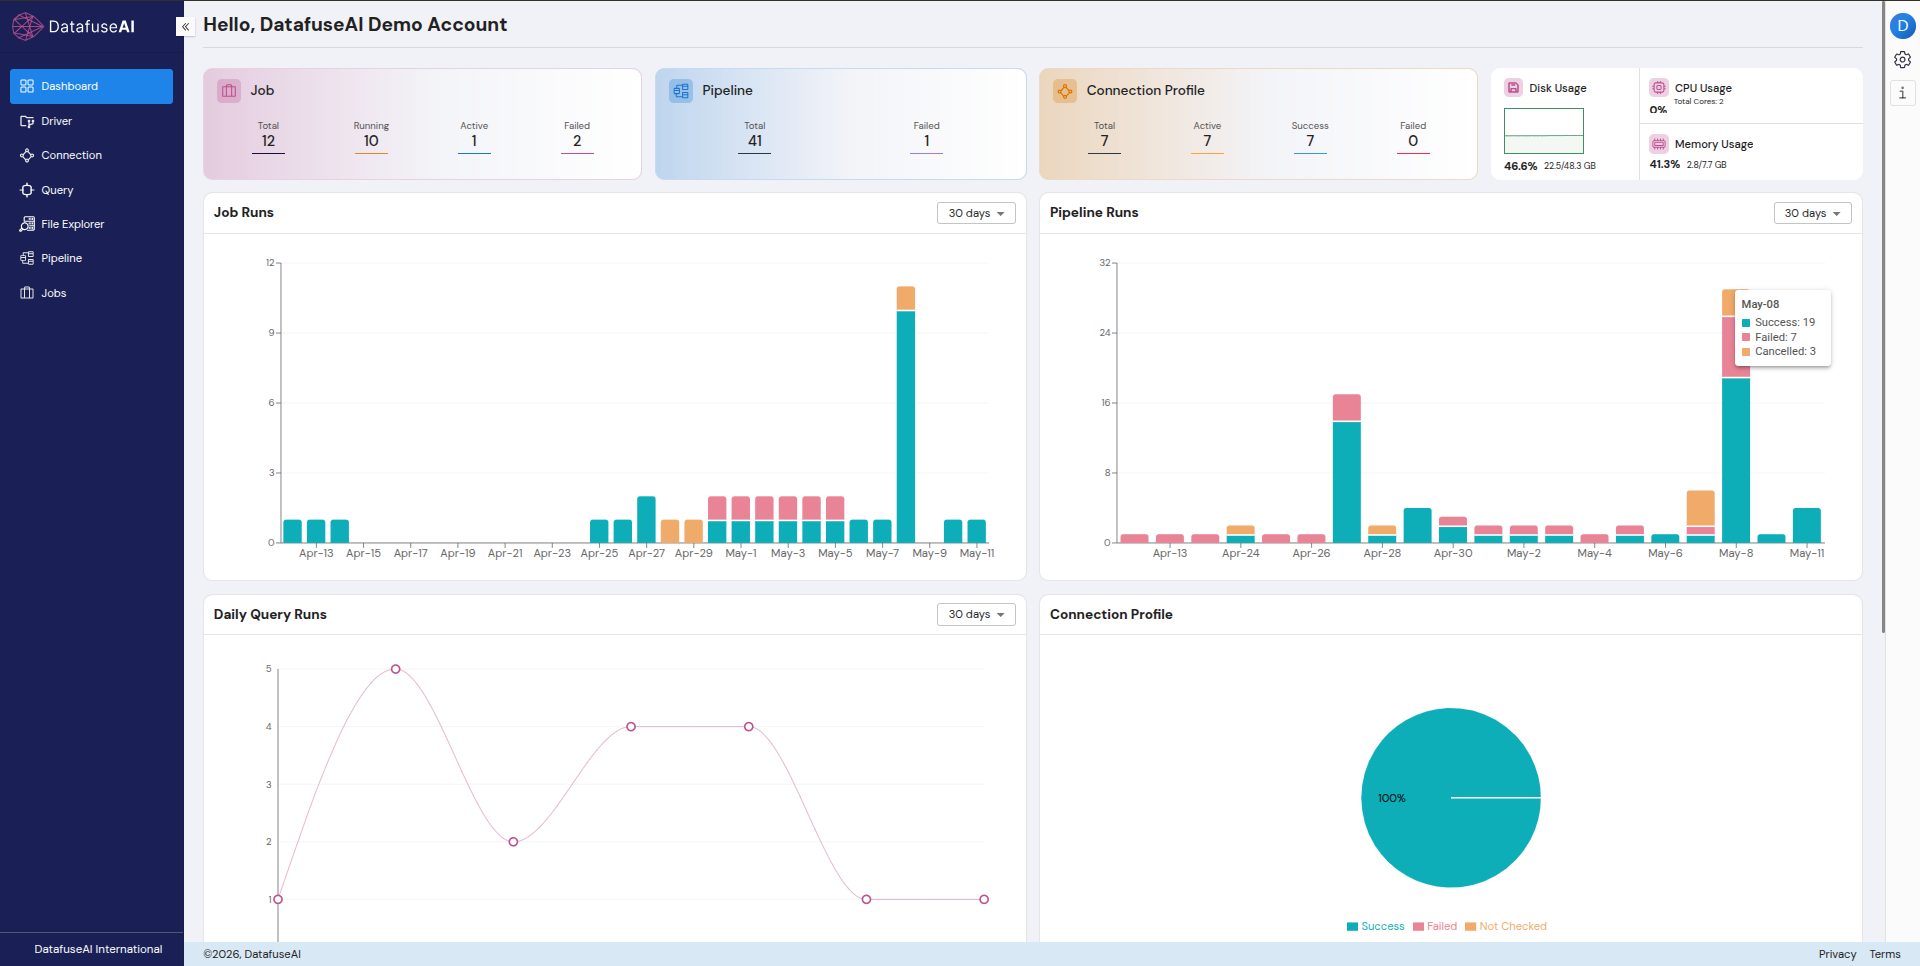
Task: Toggle the Failed legend in Connection Profile
Action: coord(1435,926)
